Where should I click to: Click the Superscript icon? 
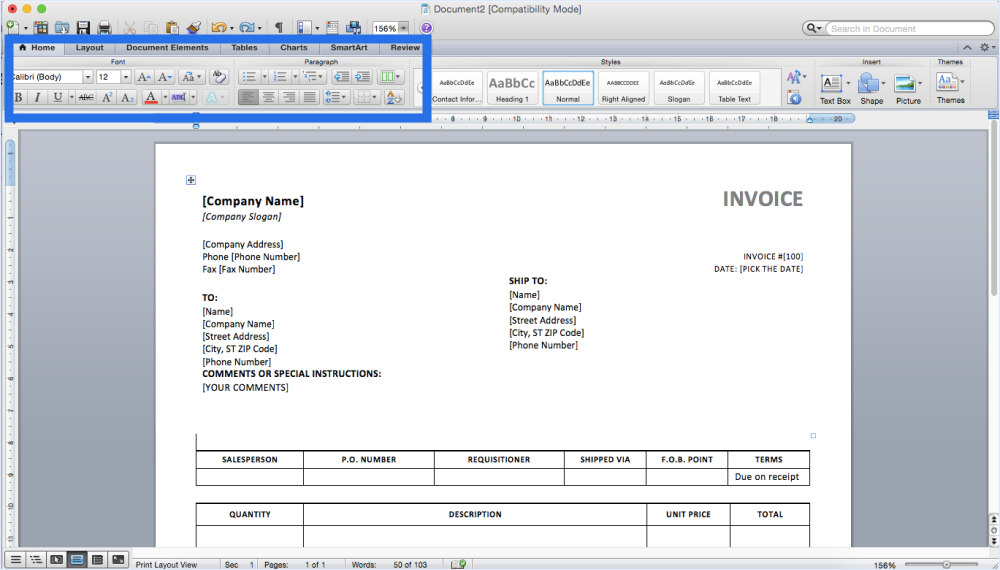[107, 98]
